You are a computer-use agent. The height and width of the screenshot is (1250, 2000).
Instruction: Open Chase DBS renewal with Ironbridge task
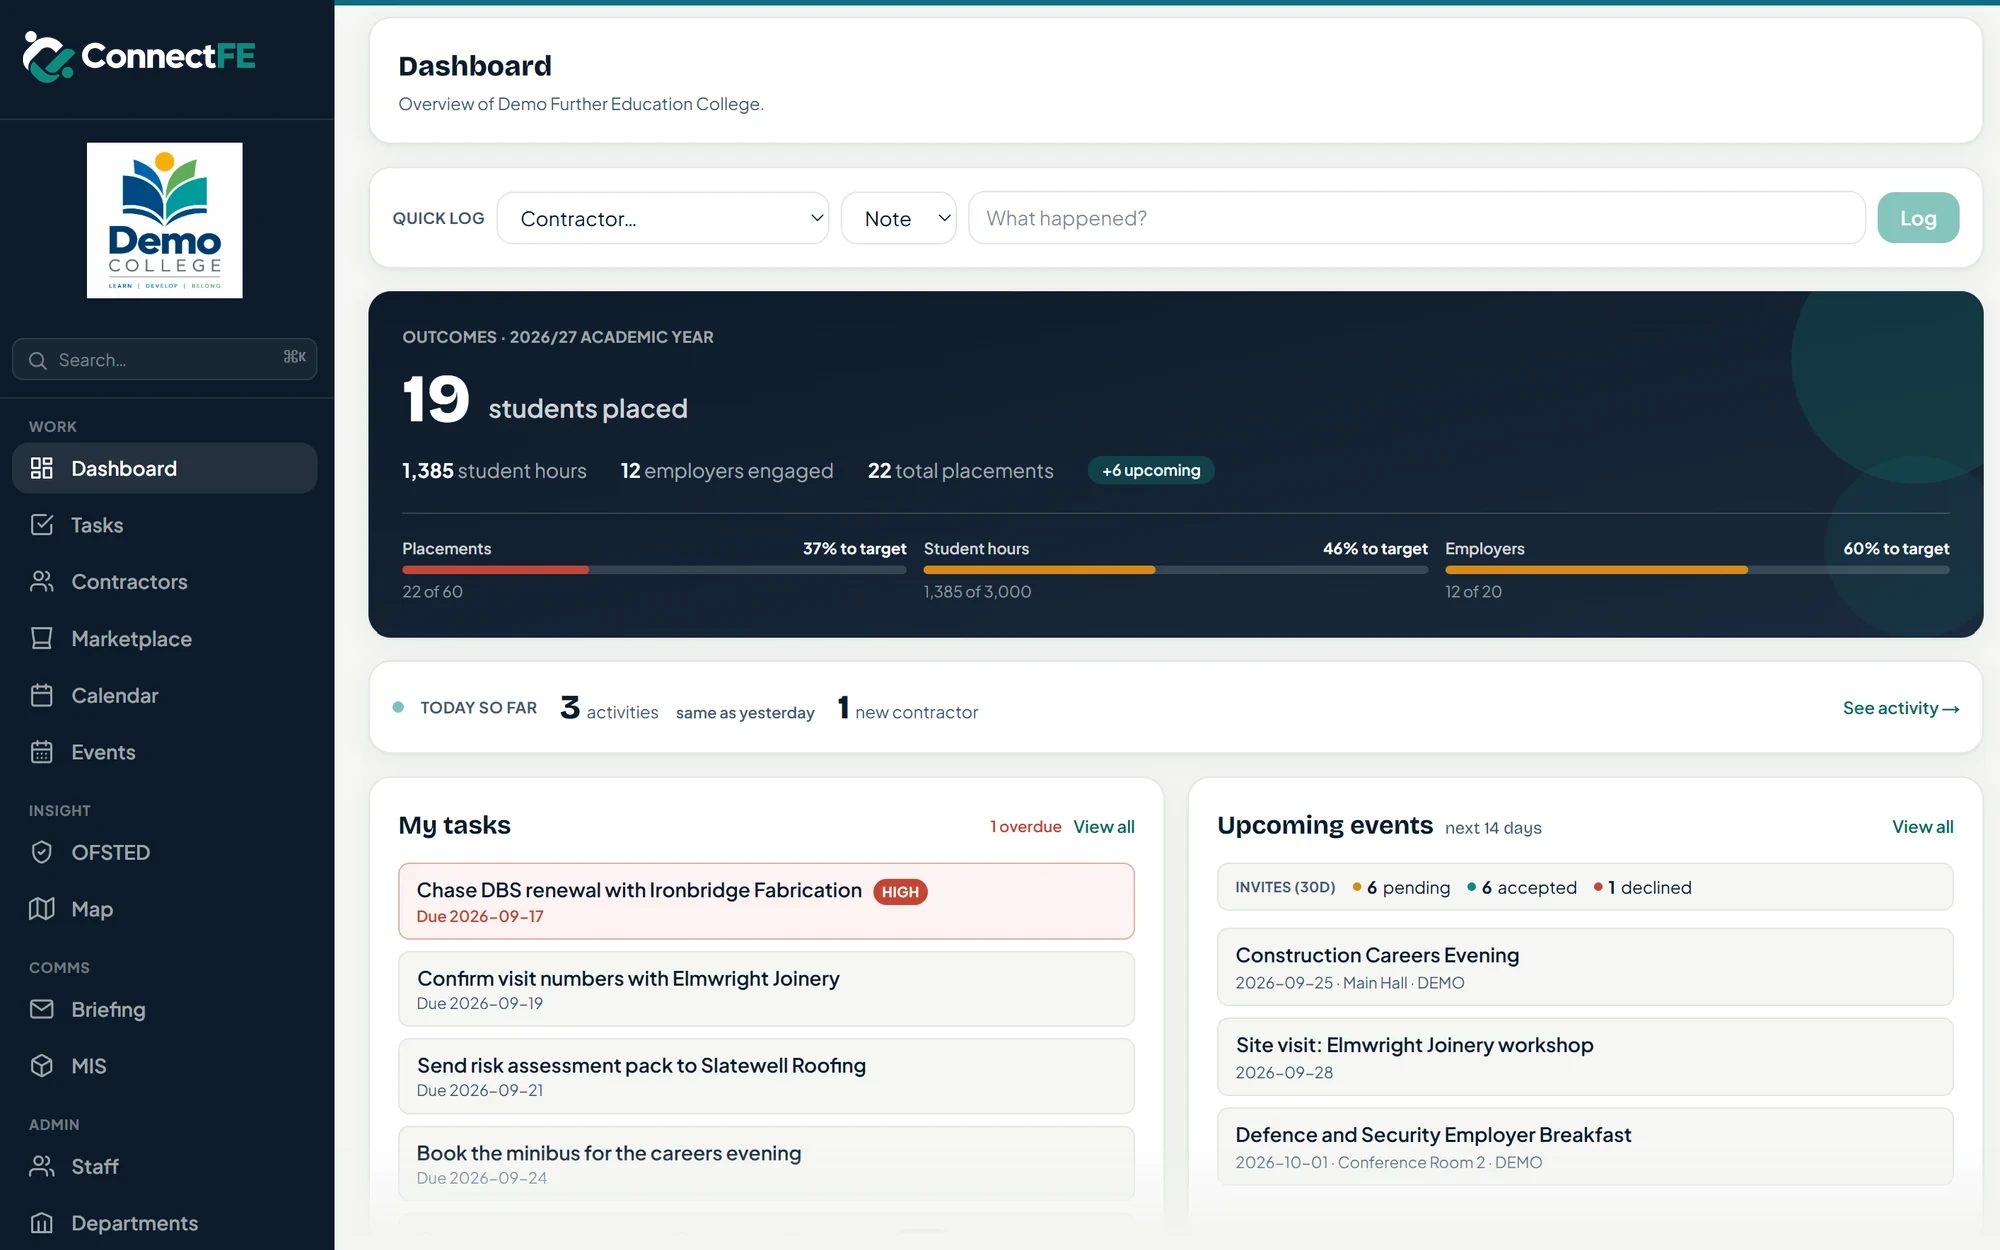pos(766,901)
